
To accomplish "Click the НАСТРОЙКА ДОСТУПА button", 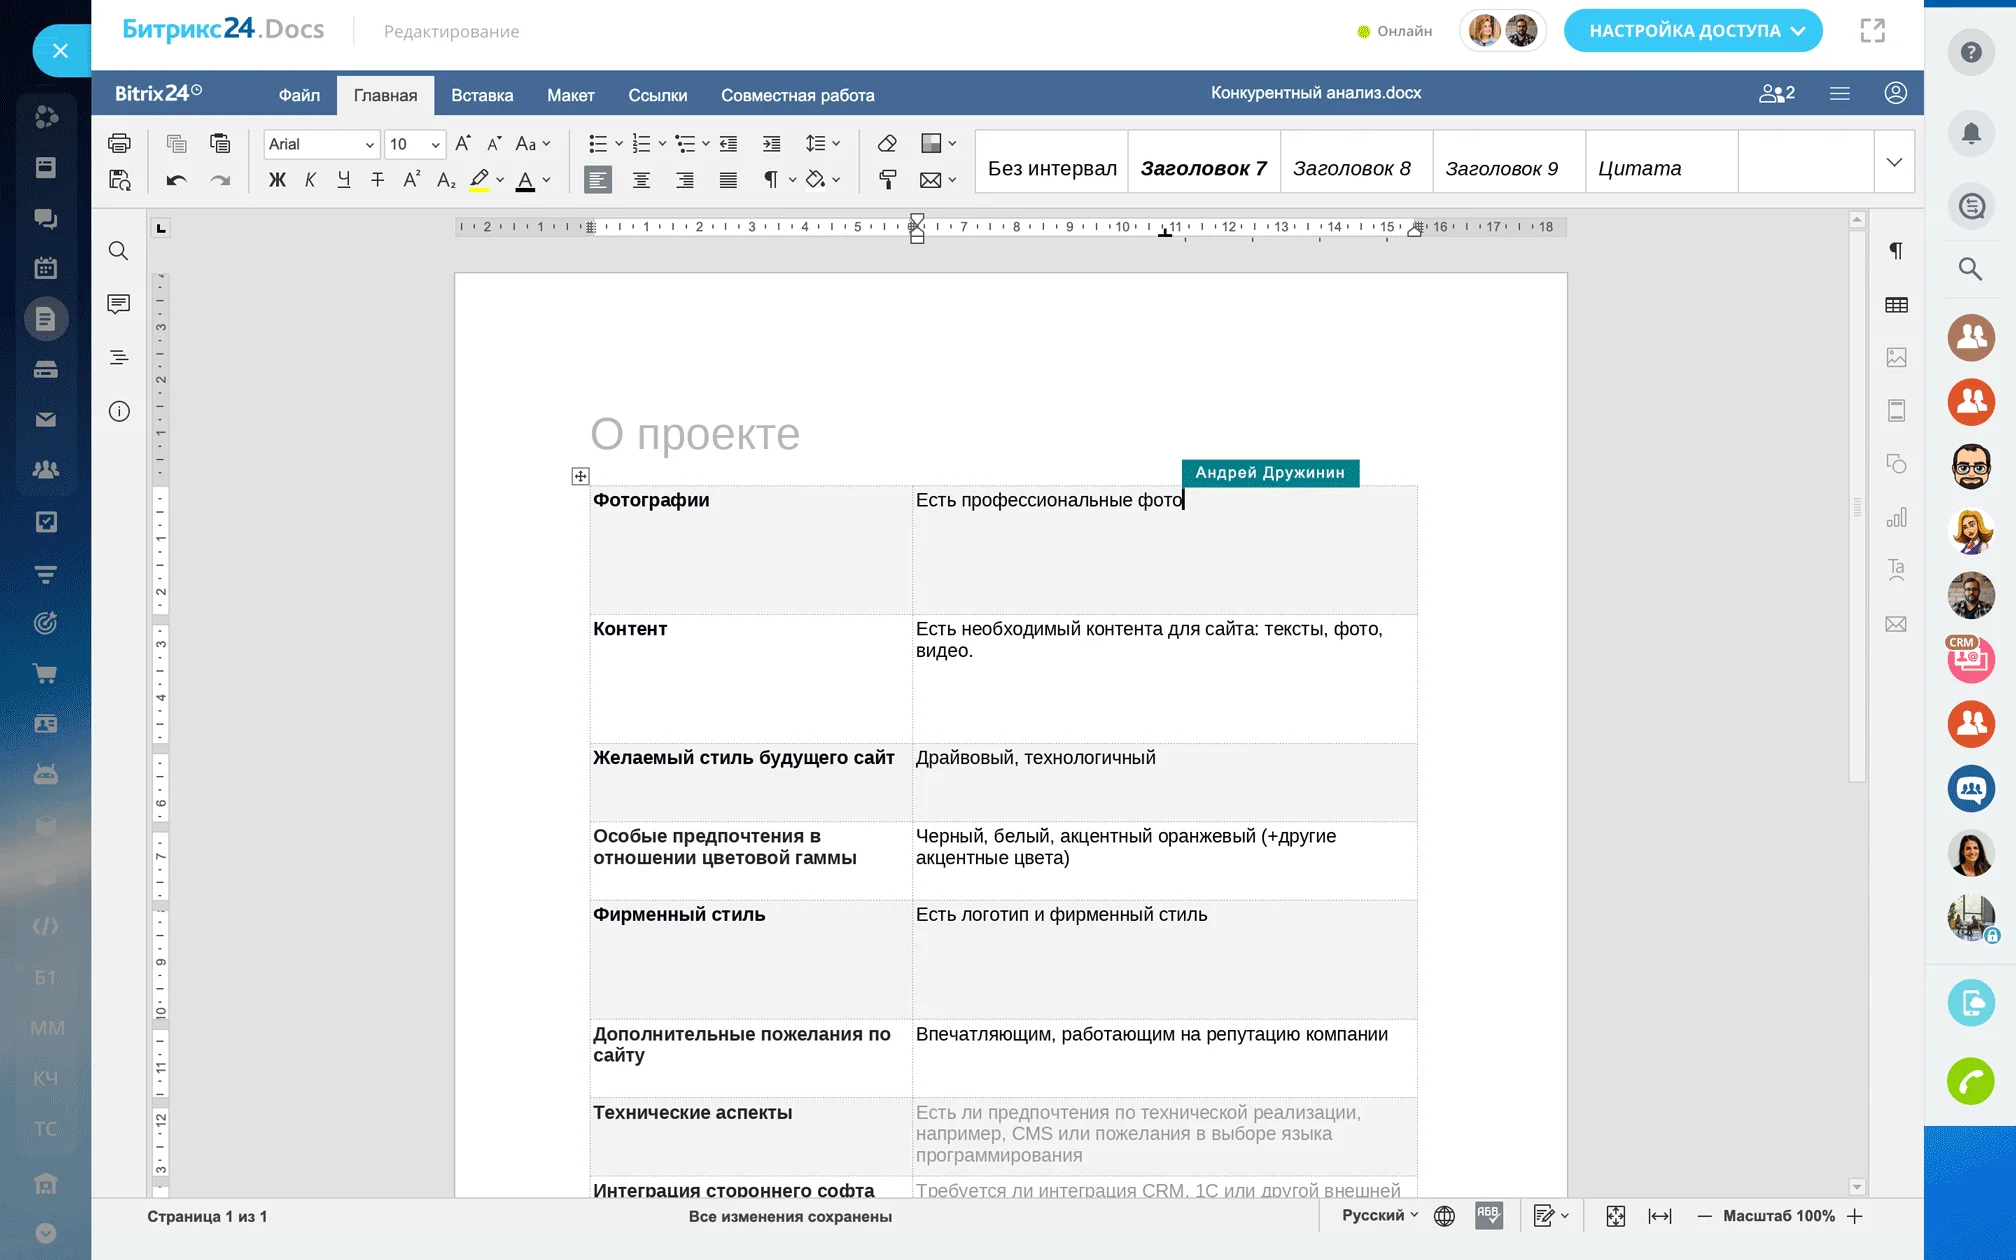I will coord(1692,31).
